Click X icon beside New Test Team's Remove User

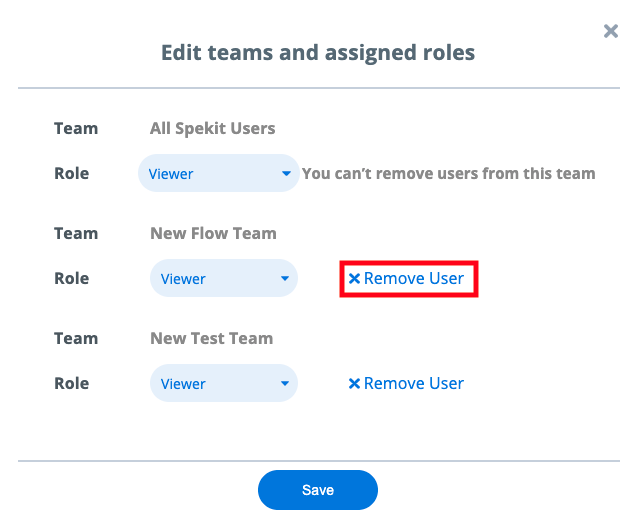[x=354, y=383]
